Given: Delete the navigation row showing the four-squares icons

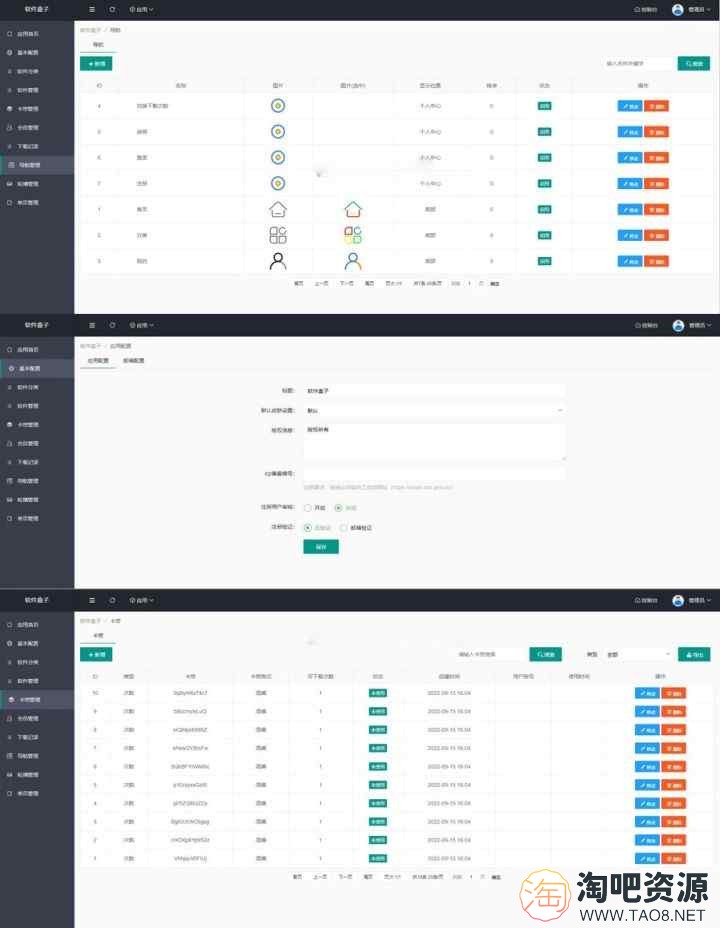Looking at the screenshot, I should (656, 236).
